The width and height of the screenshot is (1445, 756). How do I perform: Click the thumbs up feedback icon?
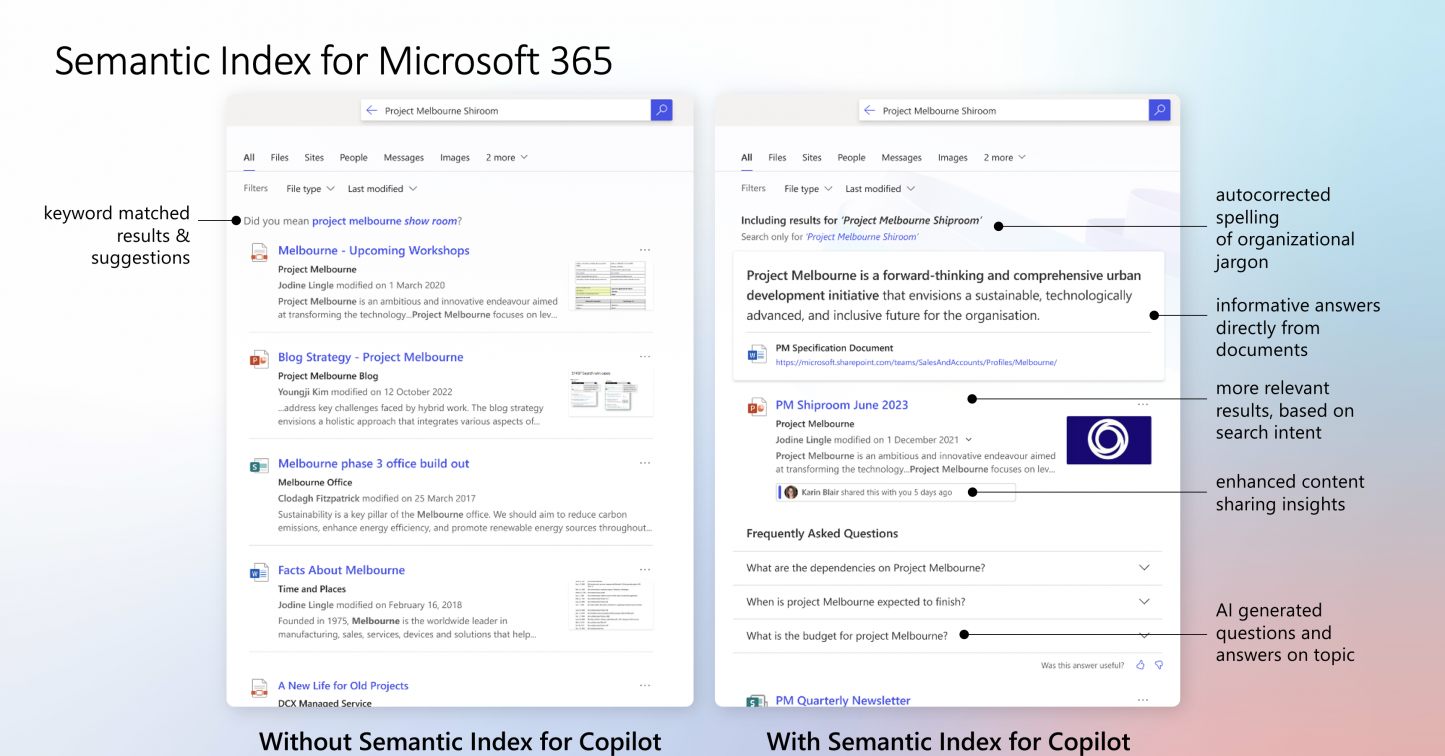(x=1140, y=665)
